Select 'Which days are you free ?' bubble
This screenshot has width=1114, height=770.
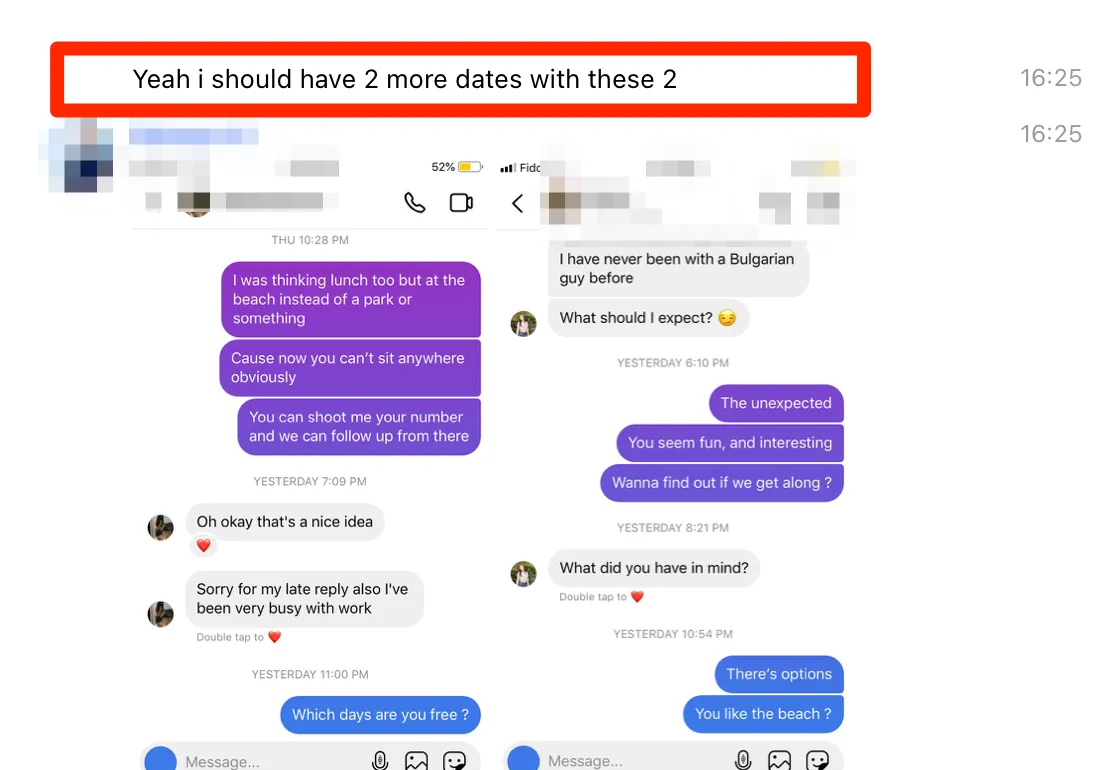pos(380,715)
